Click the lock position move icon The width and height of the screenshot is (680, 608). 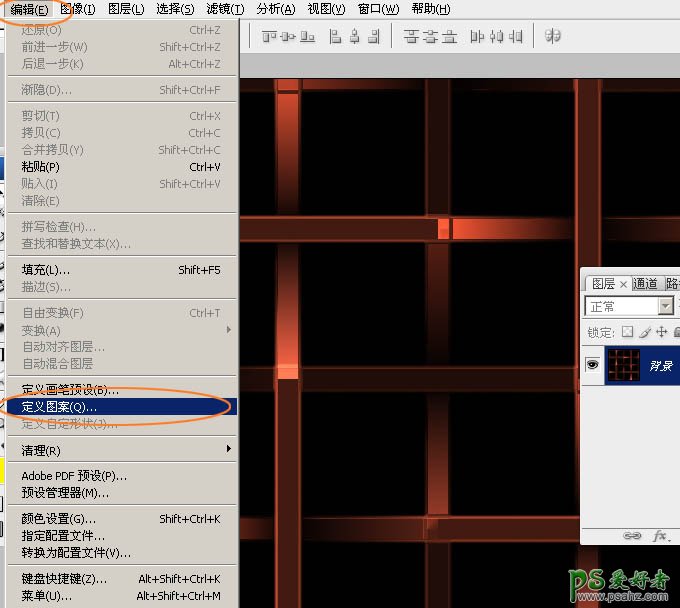[x=661, y=332]
